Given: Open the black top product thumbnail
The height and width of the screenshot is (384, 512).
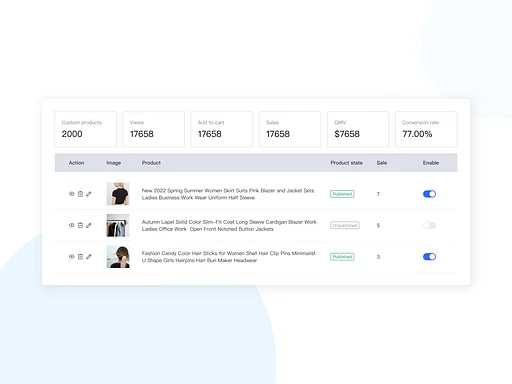Looking at the screenshot, I should point(118,194).
